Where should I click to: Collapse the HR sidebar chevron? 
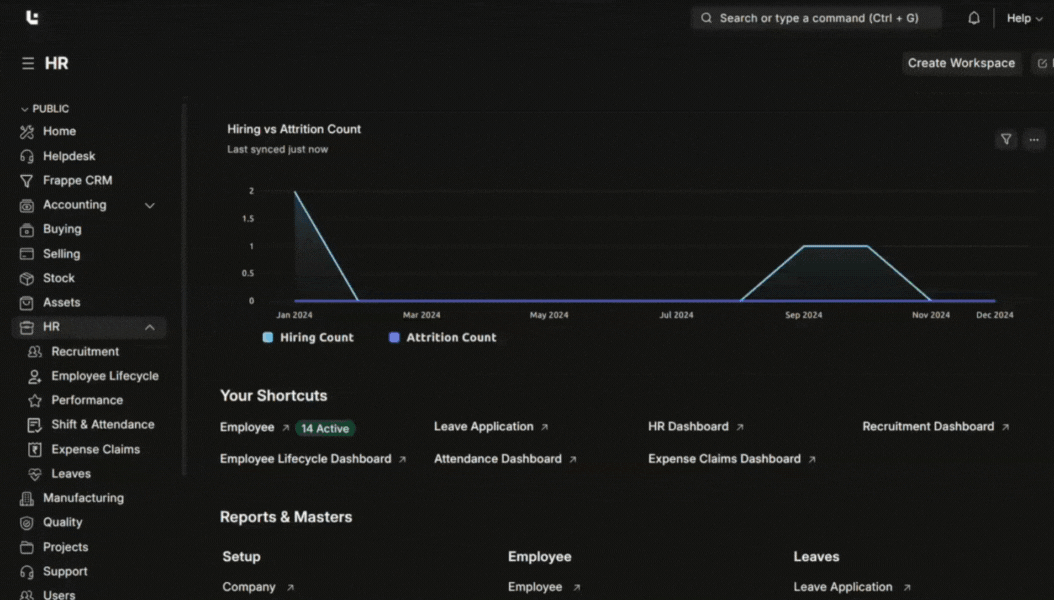tap(150, 328)
